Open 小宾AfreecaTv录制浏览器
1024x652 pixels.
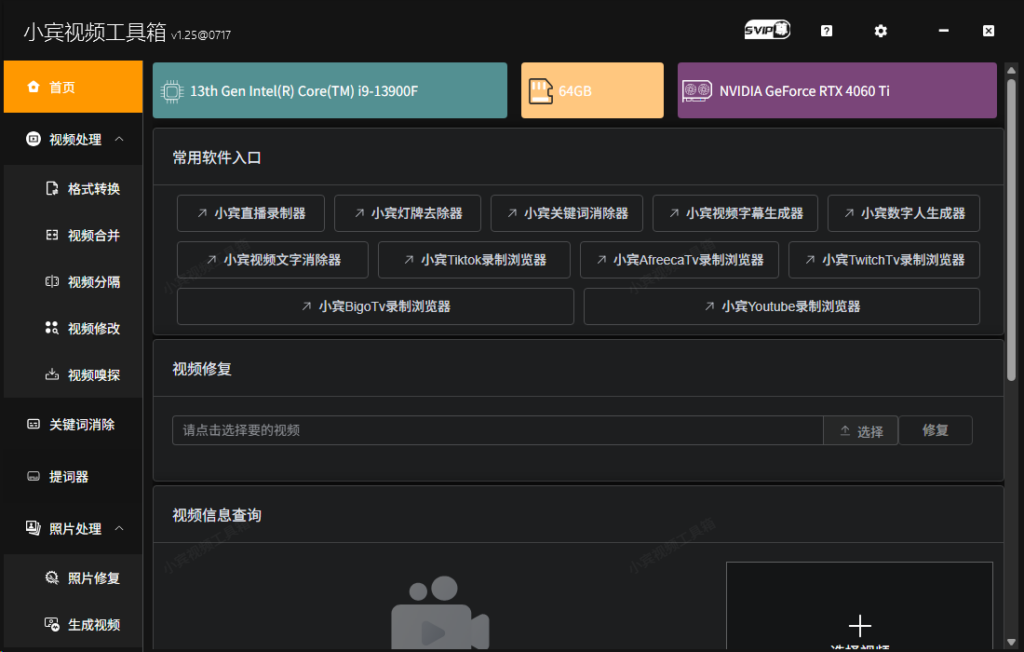click(679, 259)
